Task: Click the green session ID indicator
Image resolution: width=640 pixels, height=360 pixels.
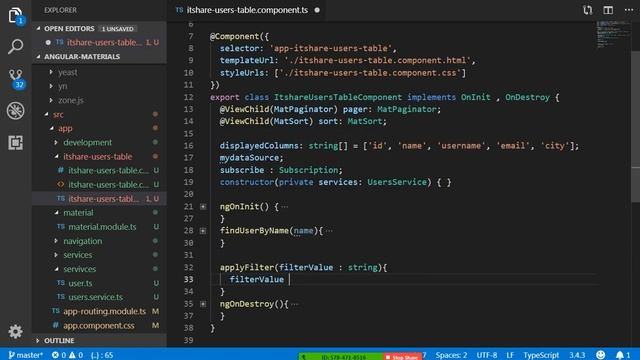Action: click(340, 357)
